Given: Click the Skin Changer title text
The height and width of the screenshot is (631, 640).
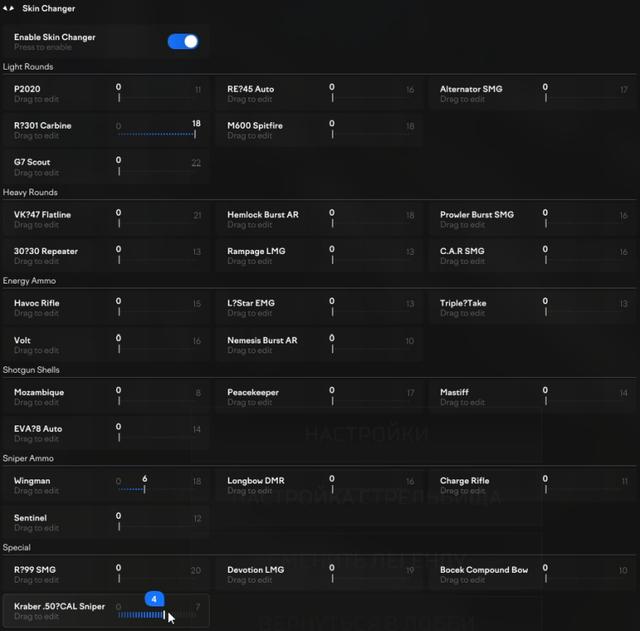Looking at the screenshot, I should [49, 9].
